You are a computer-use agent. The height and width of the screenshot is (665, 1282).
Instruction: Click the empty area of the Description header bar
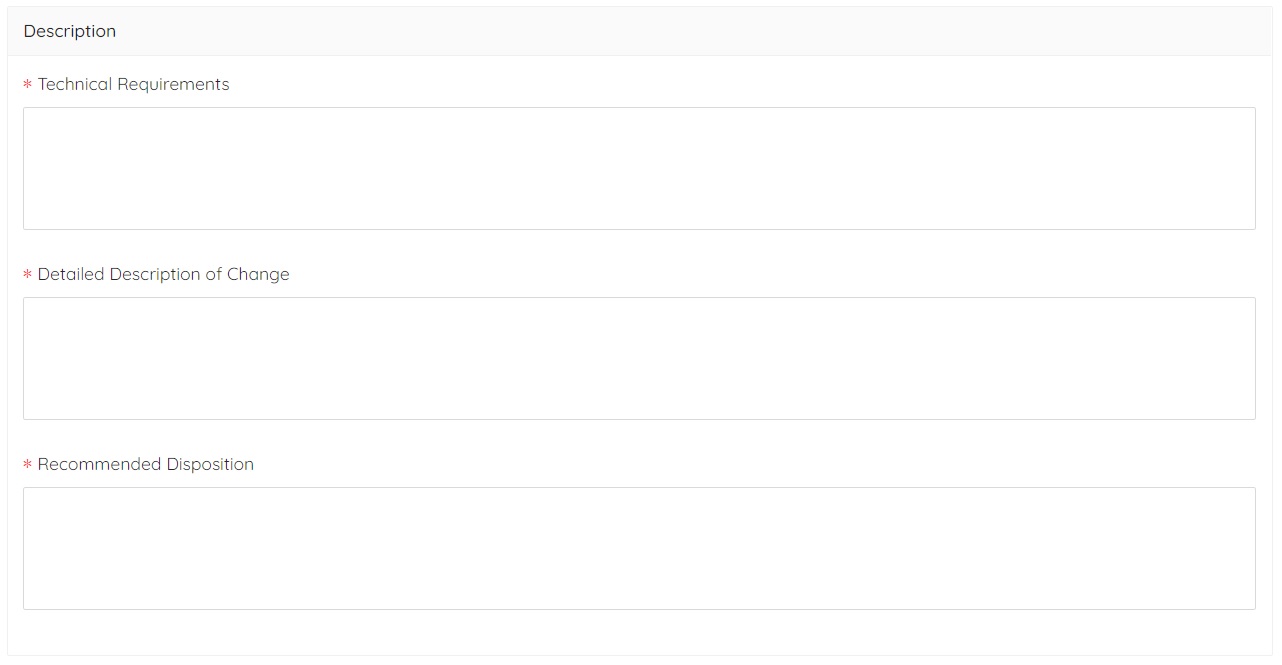[x=700, y=31]
